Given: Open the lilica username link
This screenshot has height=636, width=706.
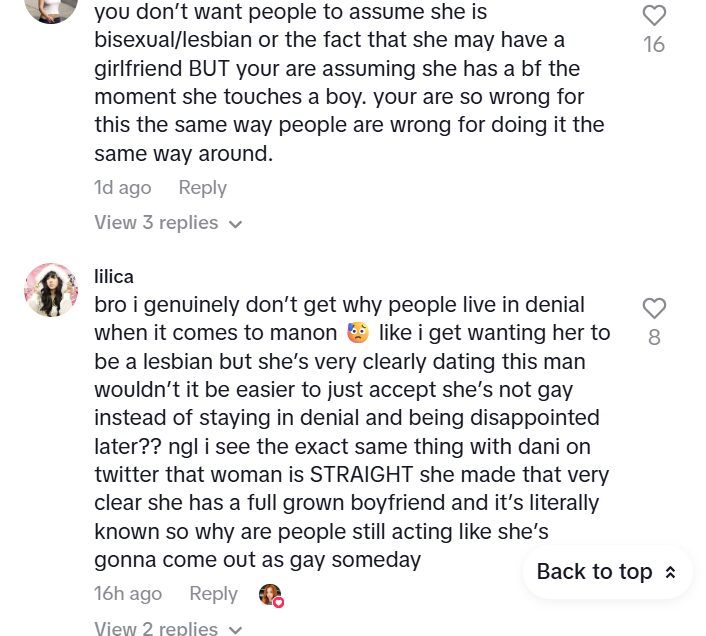Looking at the screenshot, I should [114, 276].
